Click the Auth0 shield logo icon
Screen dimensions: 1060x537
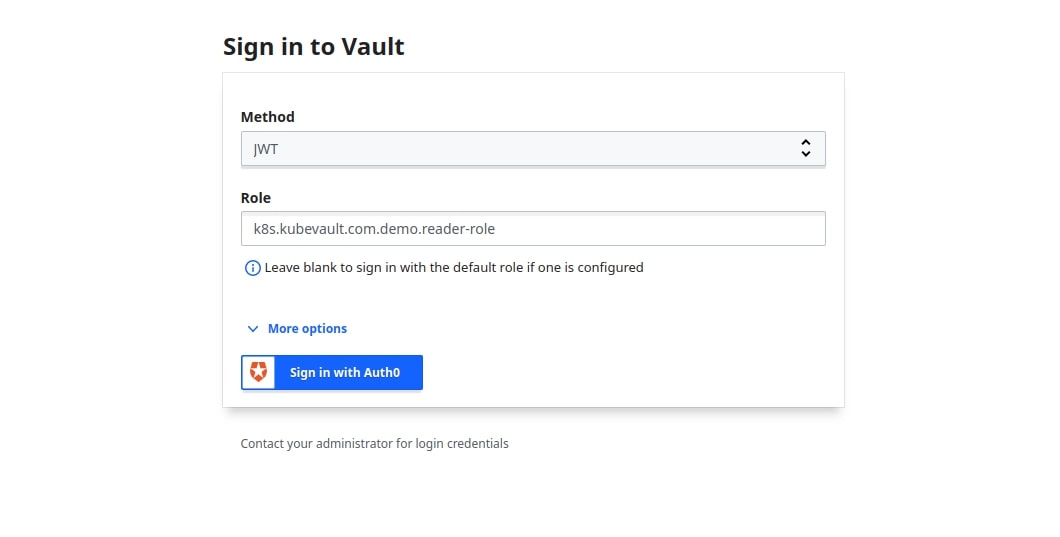point(259,372)
